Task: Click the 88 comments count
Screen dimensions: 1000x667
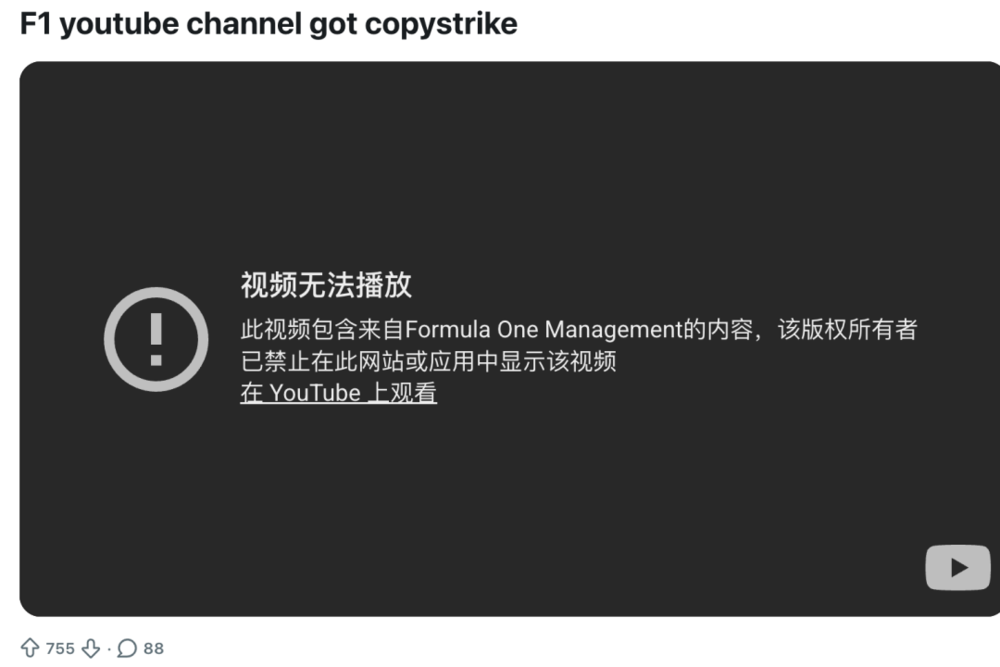Action: (153, 649)
